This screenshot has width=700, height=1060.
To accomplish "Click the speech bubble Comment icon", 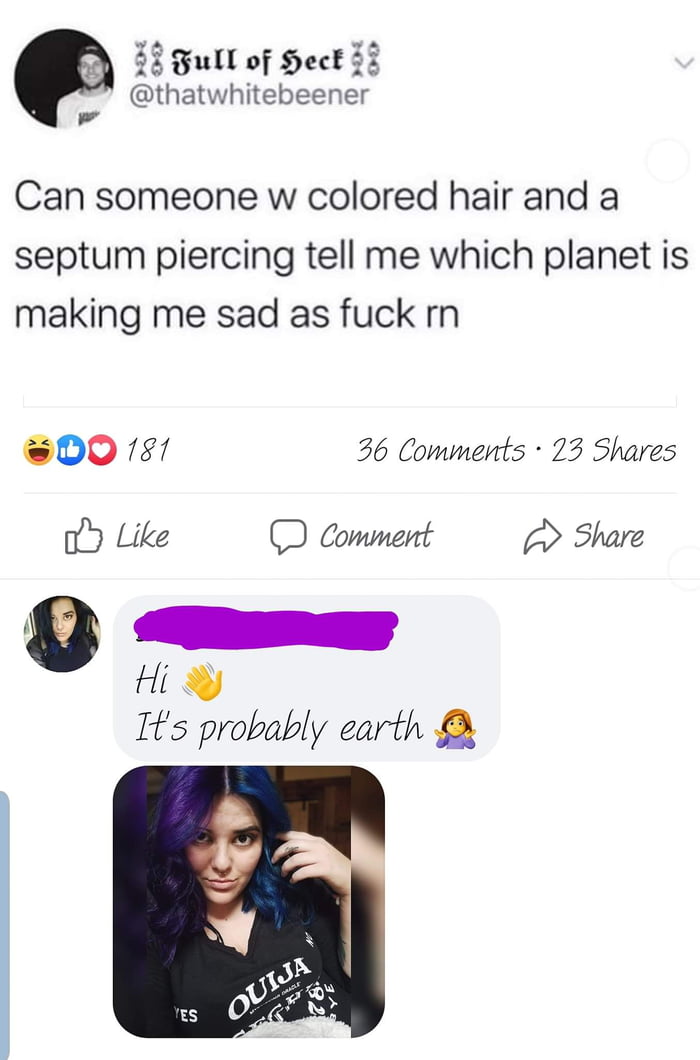I will [x=289, y=537].
